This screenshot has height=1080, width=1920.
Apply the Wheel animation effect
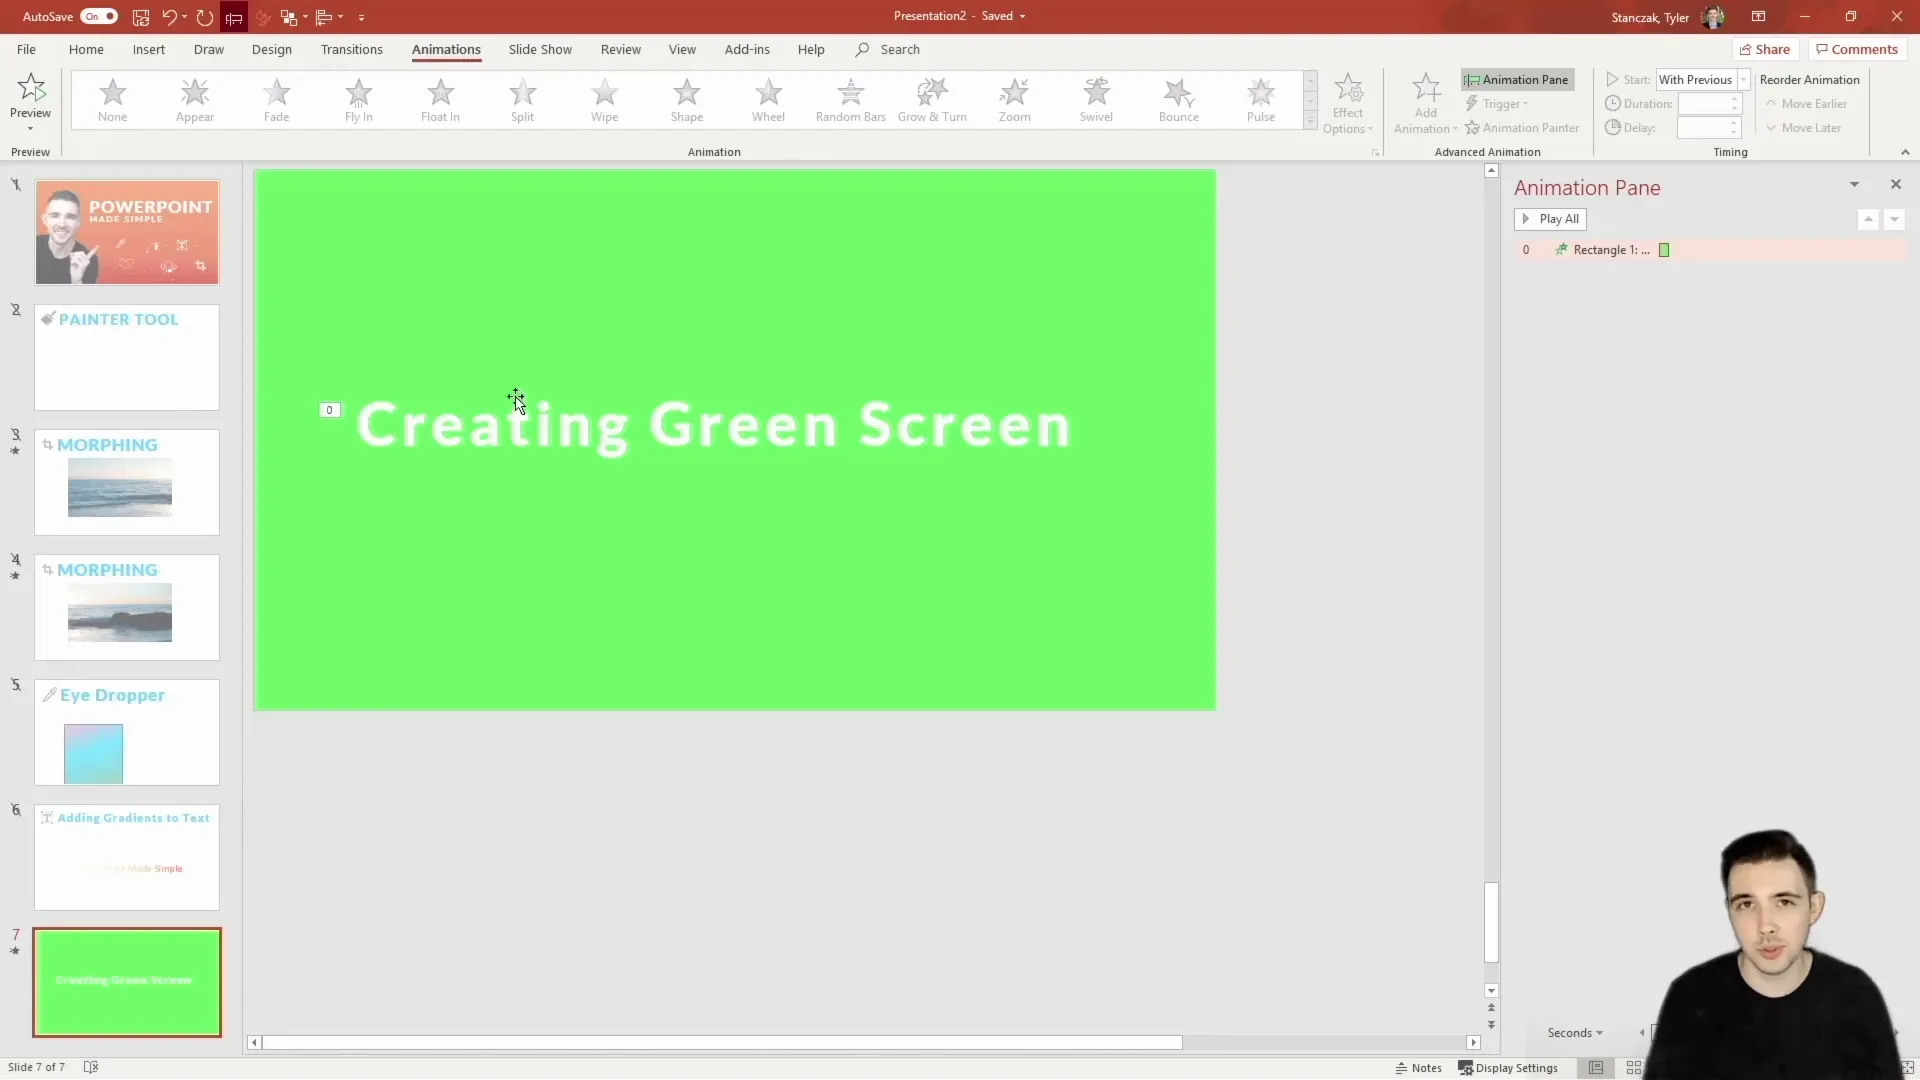768,100
